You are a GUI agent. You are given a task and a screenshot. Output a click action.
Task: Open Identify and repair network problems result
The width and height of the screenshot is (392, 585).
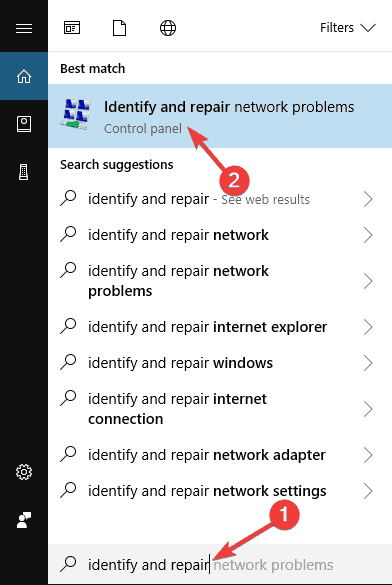pos(220,116)
